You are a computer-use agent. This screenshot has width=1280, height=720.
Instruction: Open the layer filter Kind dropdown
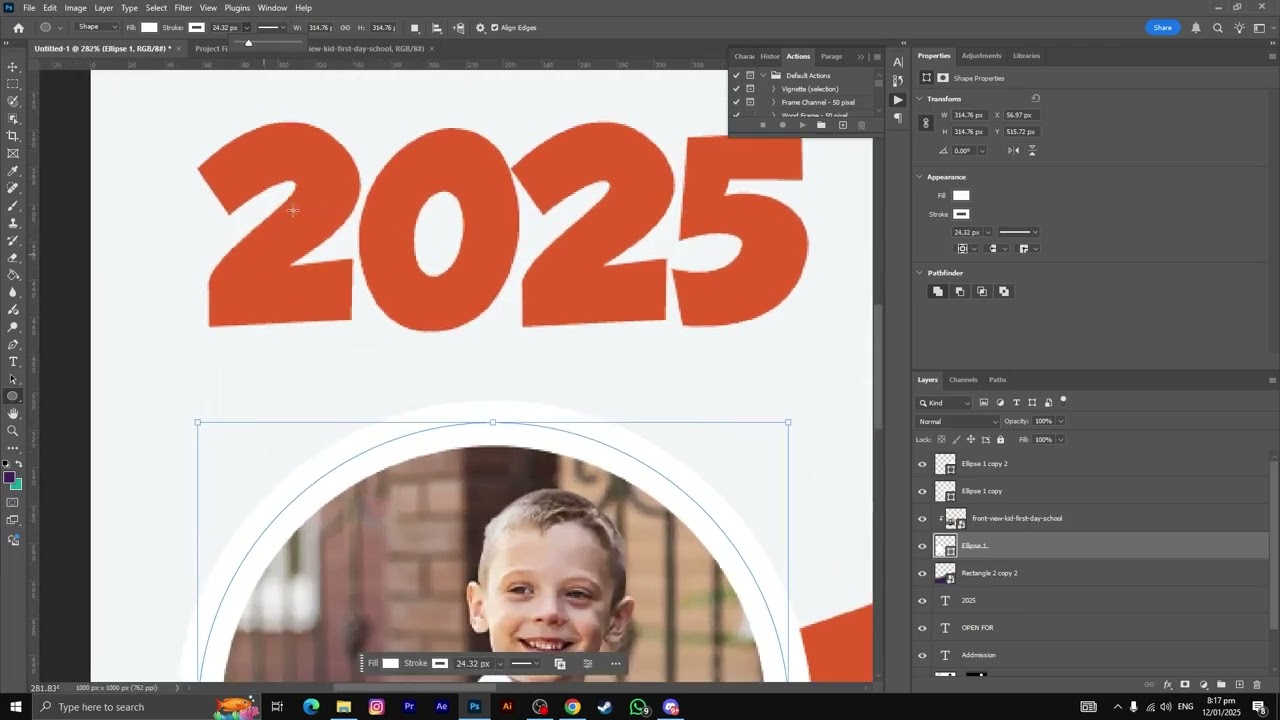click(x=944, y=403)
